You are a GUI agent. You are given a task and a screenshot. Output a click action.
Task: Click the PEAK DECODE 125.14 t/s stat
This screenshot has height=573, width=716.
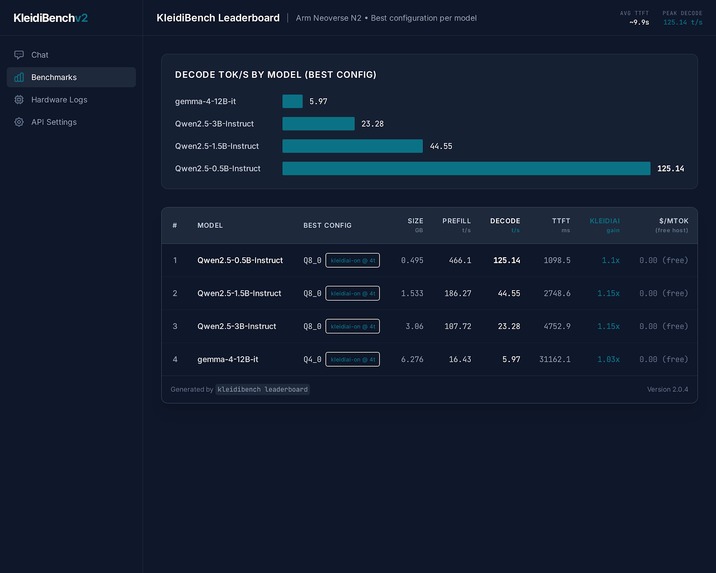pyautogui.click(x=683, y=18)
